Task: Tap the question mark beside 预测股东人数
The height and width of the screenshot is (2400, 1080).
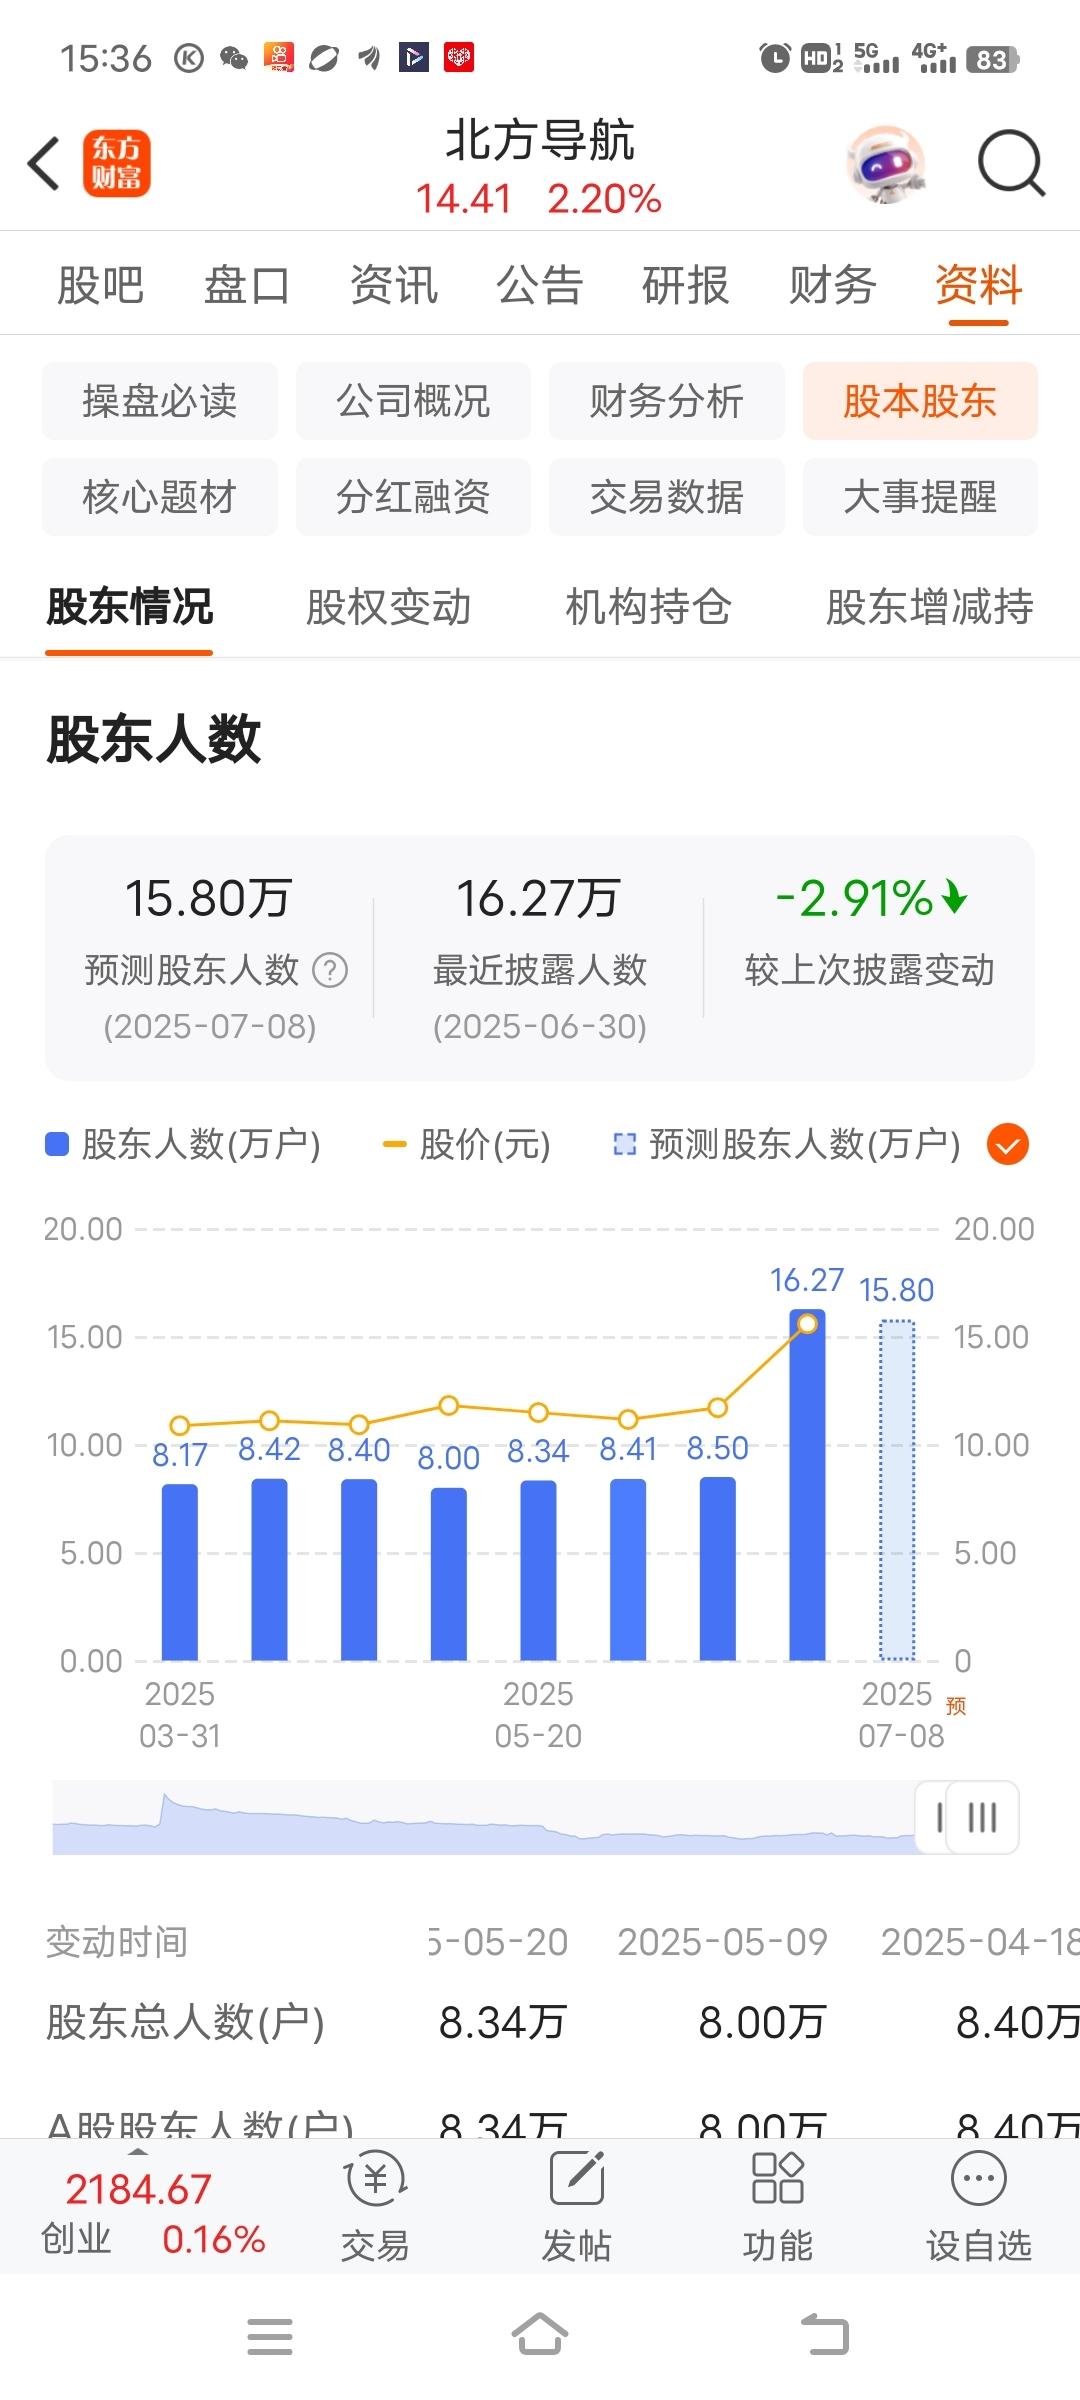Action: [330, 970]
